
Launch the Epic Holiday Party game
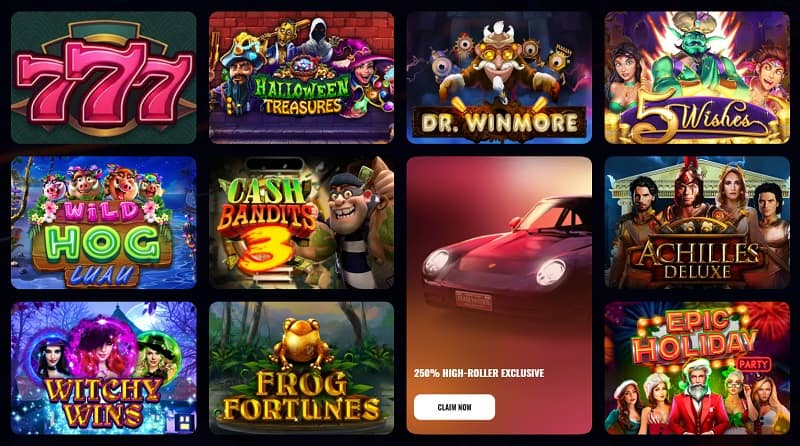(x=697, y=368)
